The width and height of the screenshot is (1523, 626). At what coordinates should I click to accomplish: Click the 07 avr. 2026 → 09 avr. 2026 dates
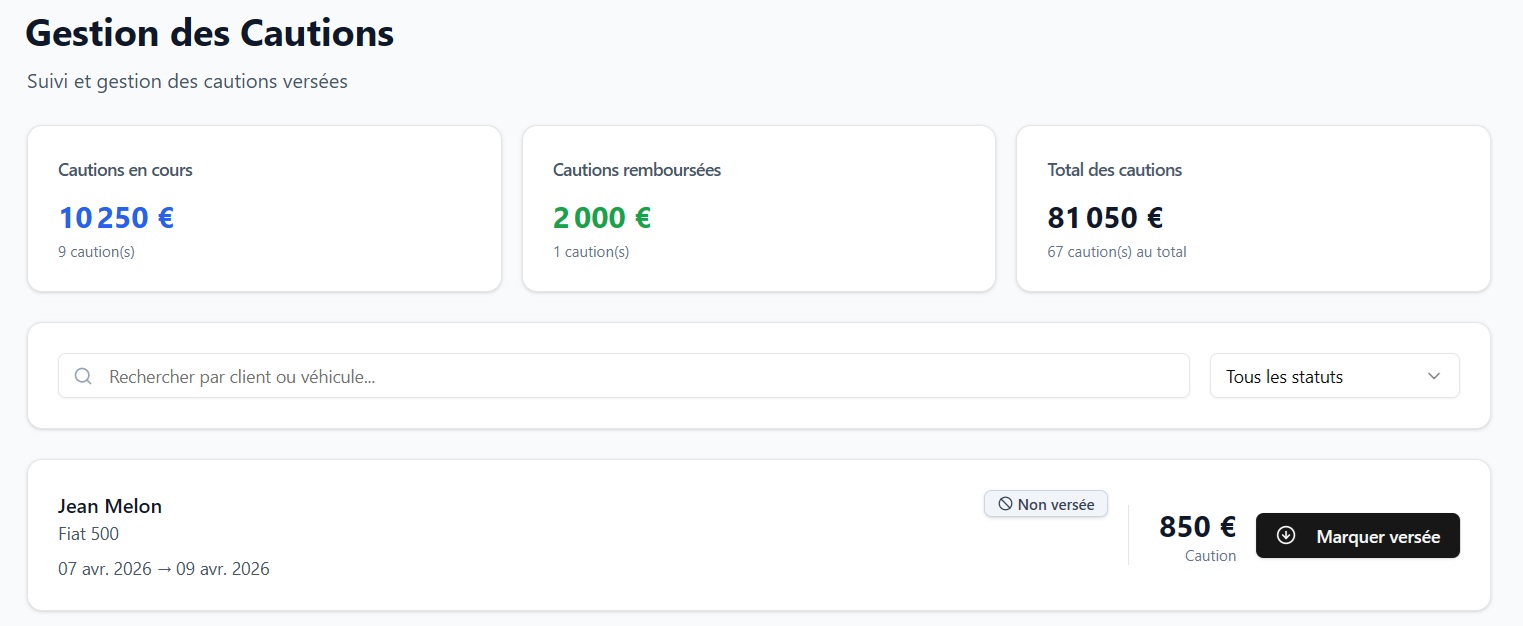[x=164, y=569]
